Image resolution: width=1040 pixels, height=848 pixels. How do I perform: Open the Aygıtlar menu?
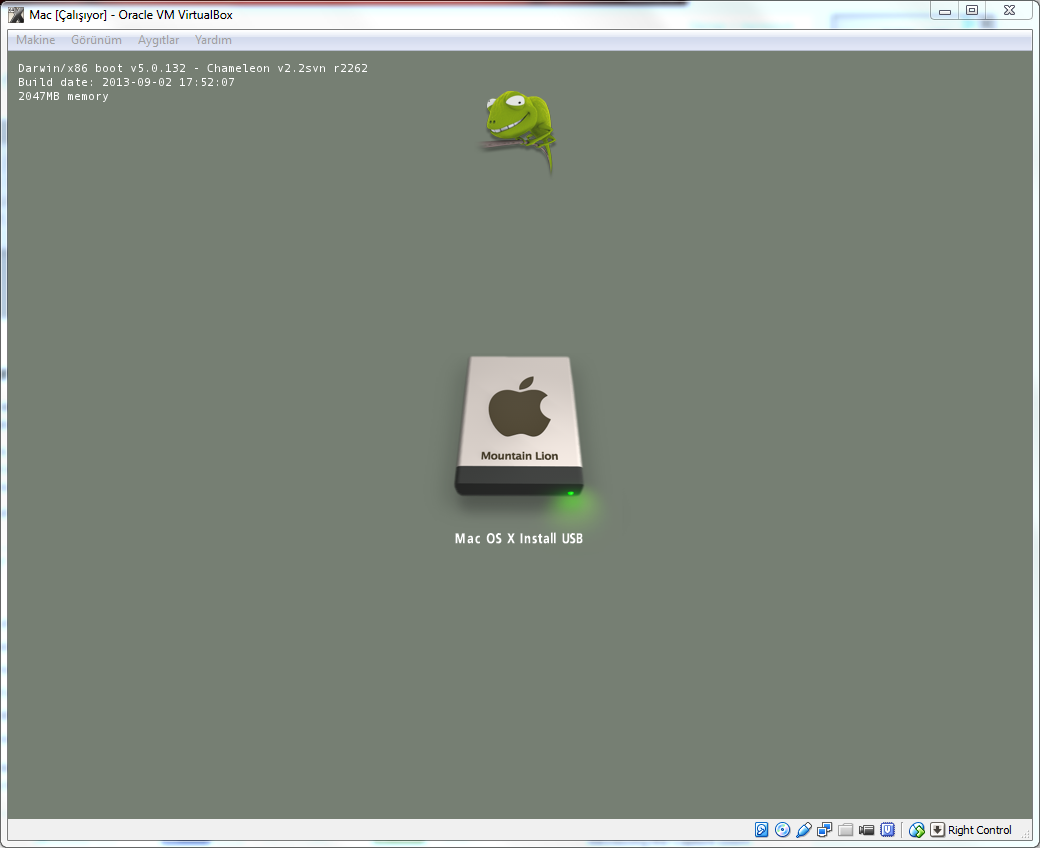point(159,40)
